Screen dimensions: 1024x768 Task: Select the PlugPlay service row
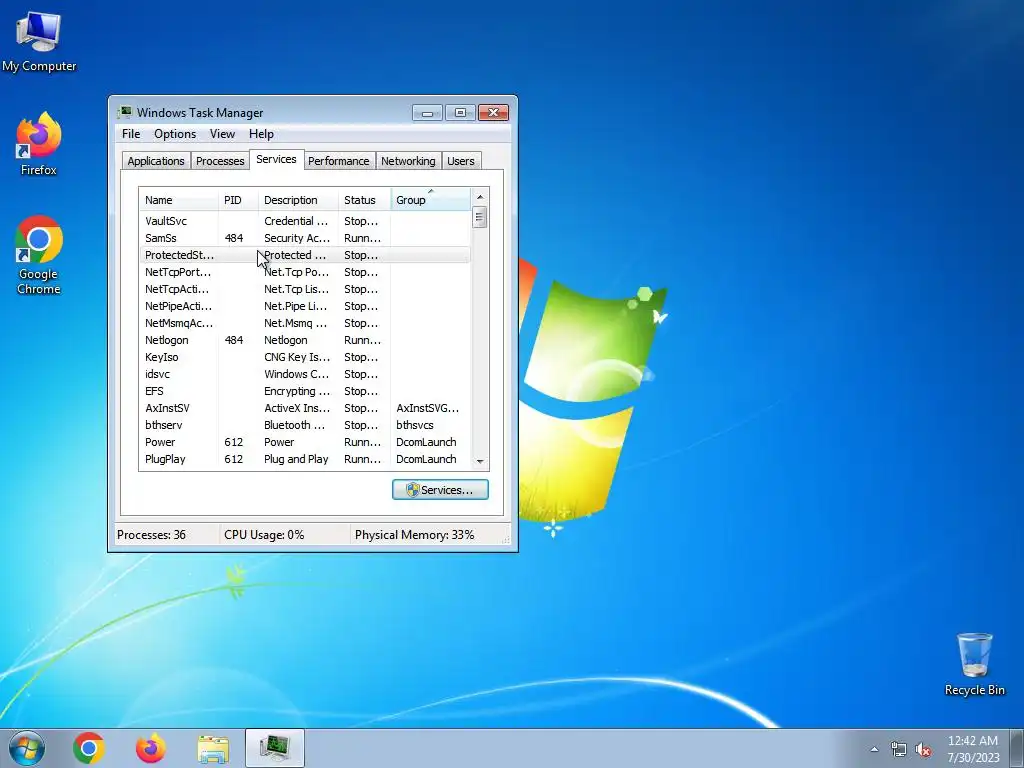pos(304,459)
